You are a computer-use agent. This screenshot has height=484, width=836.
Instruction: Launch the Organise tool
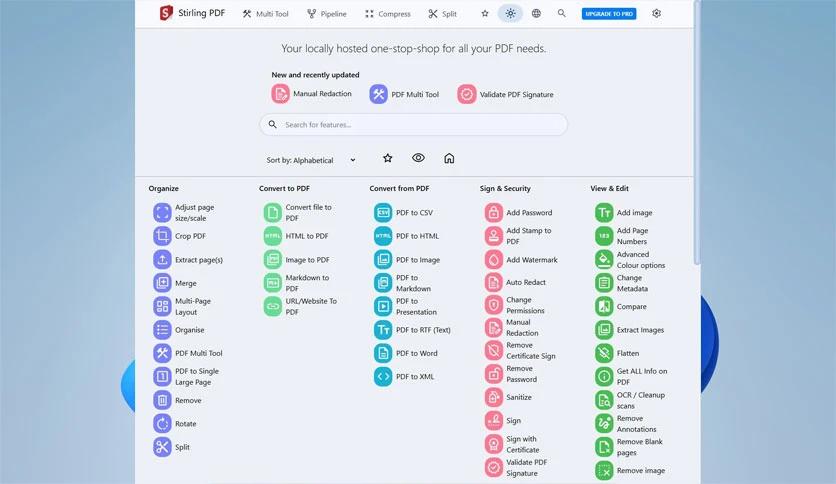(179, 329)
